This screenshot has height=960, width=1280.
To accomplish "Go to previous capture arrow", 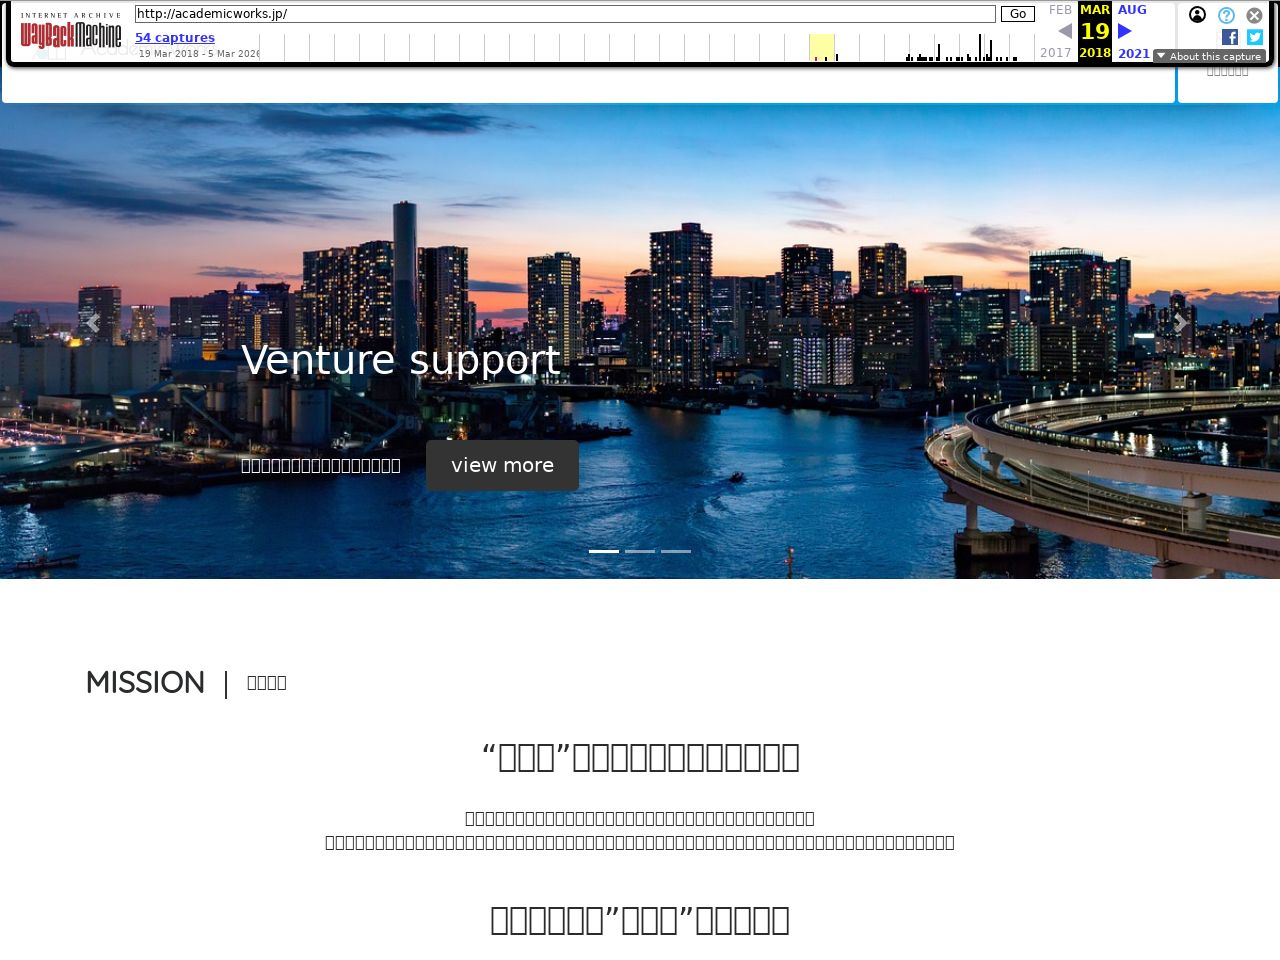I will tap(1065, 31).
